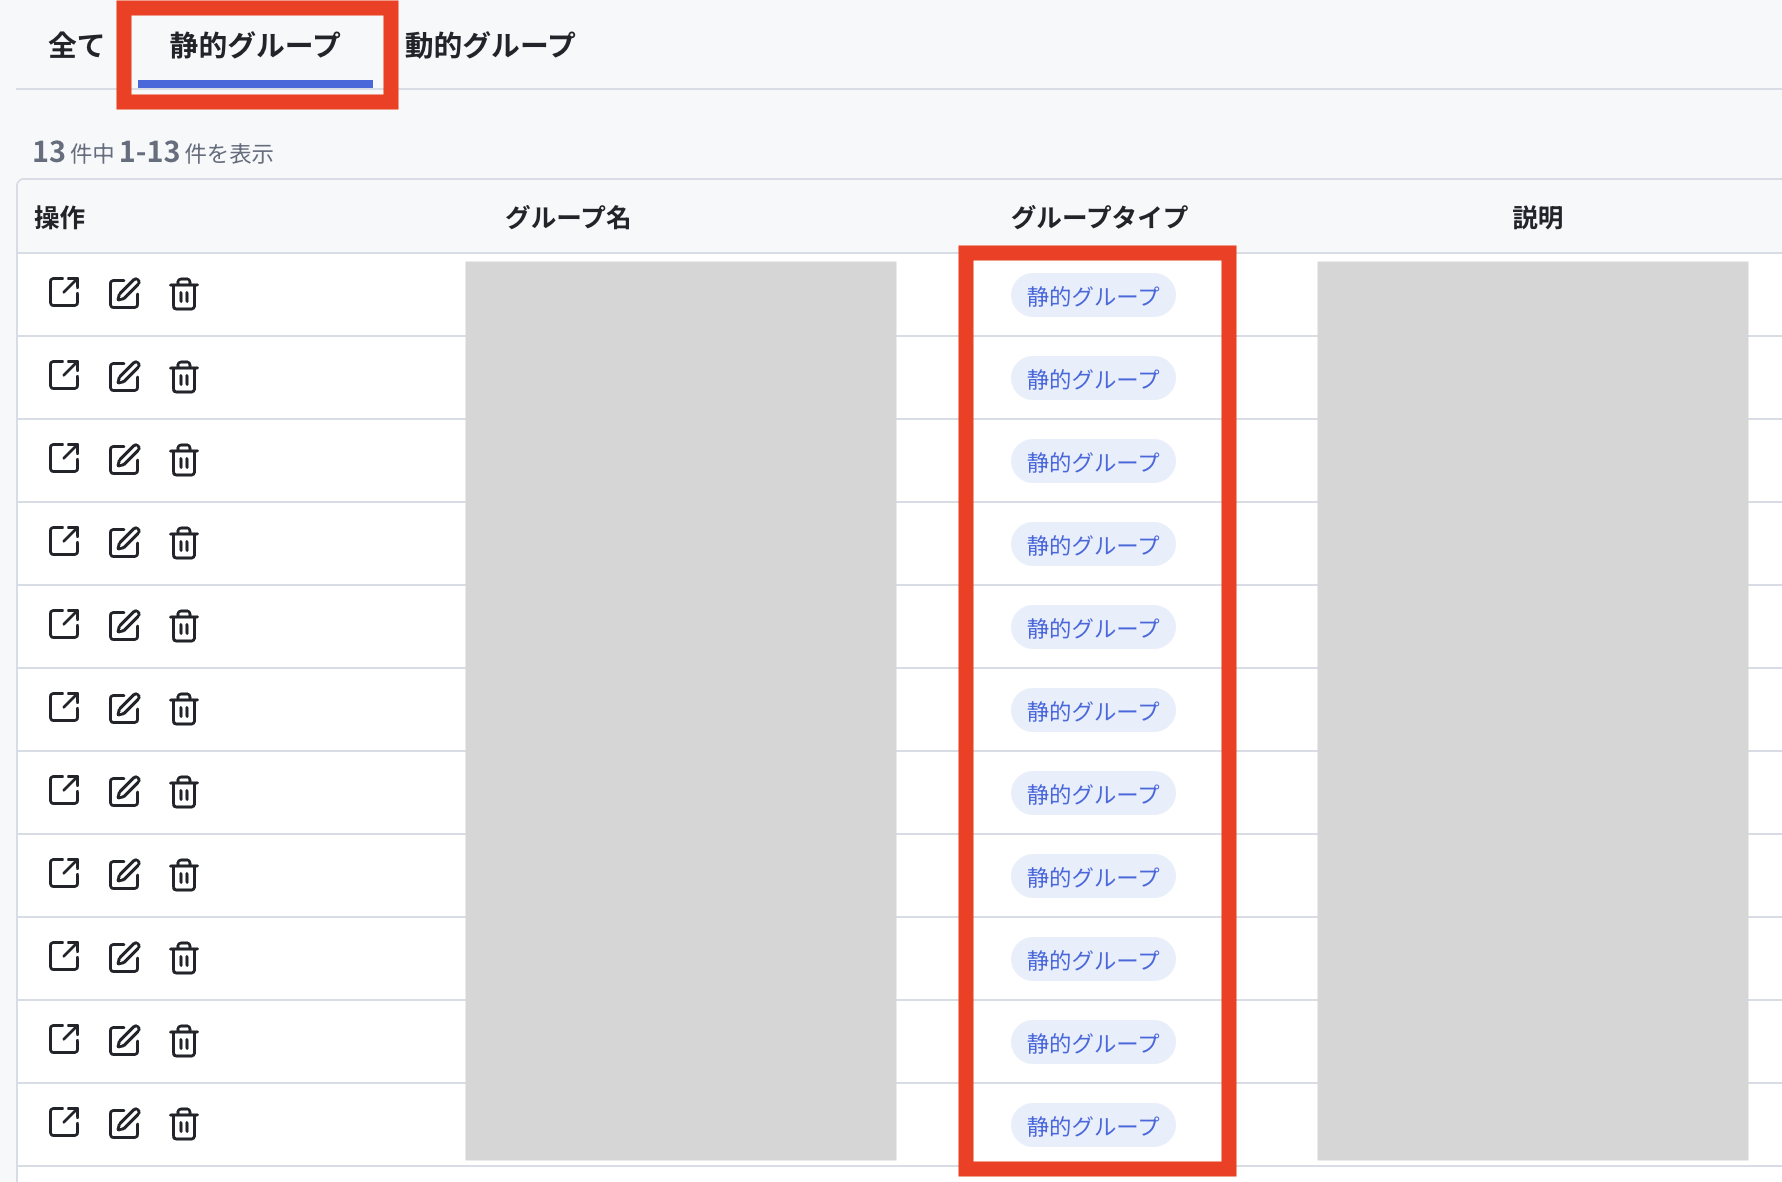The width and height of the screenshot is (1782, 1182).
Task: Click the 静的グループ badge in the seventh row
Action: coord(1093,794)
